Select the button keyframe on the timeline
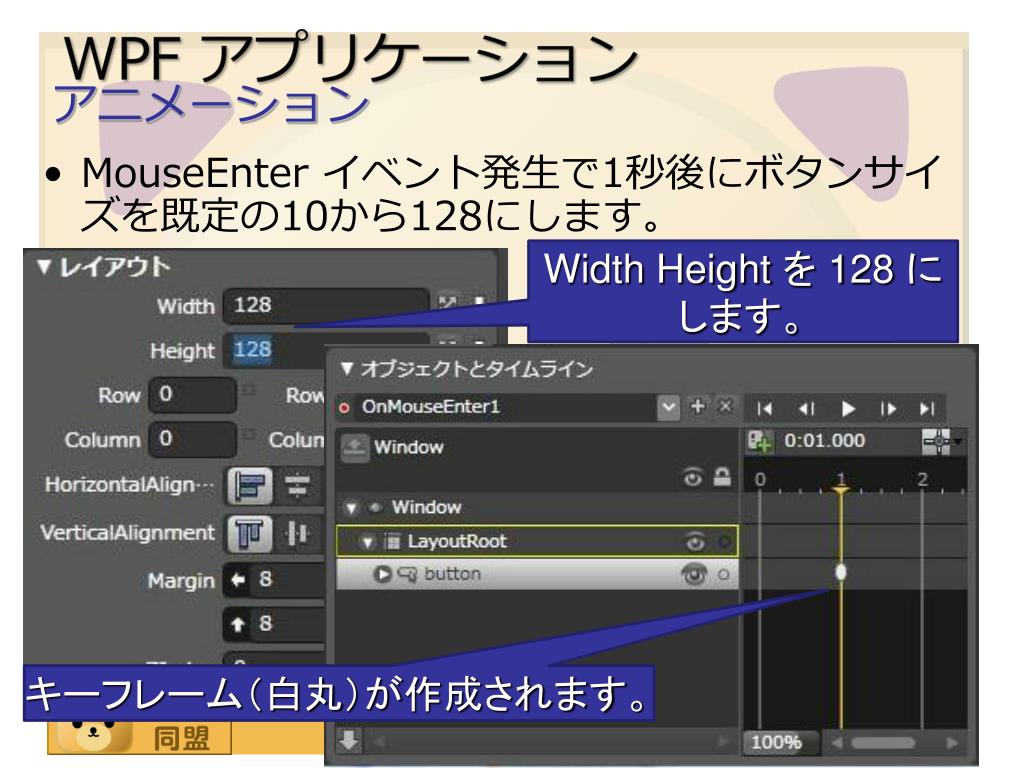This screenshot has height=768, width=1024. (x=841, y=572)
